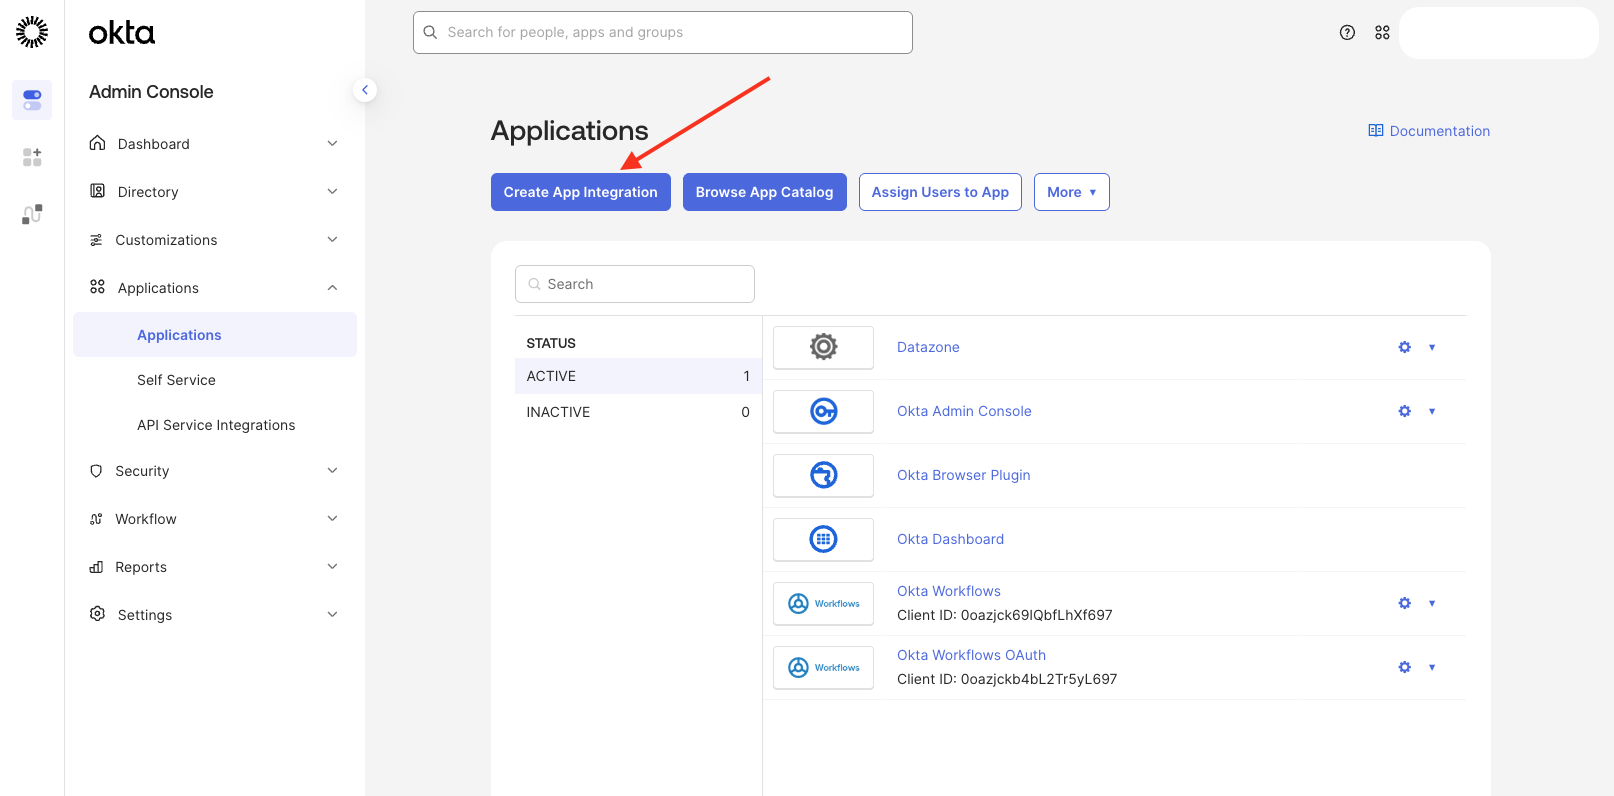Open the Okta Admin Console link
The height and width of the screenshot is (796, 1614).
(x=964, y=411)
